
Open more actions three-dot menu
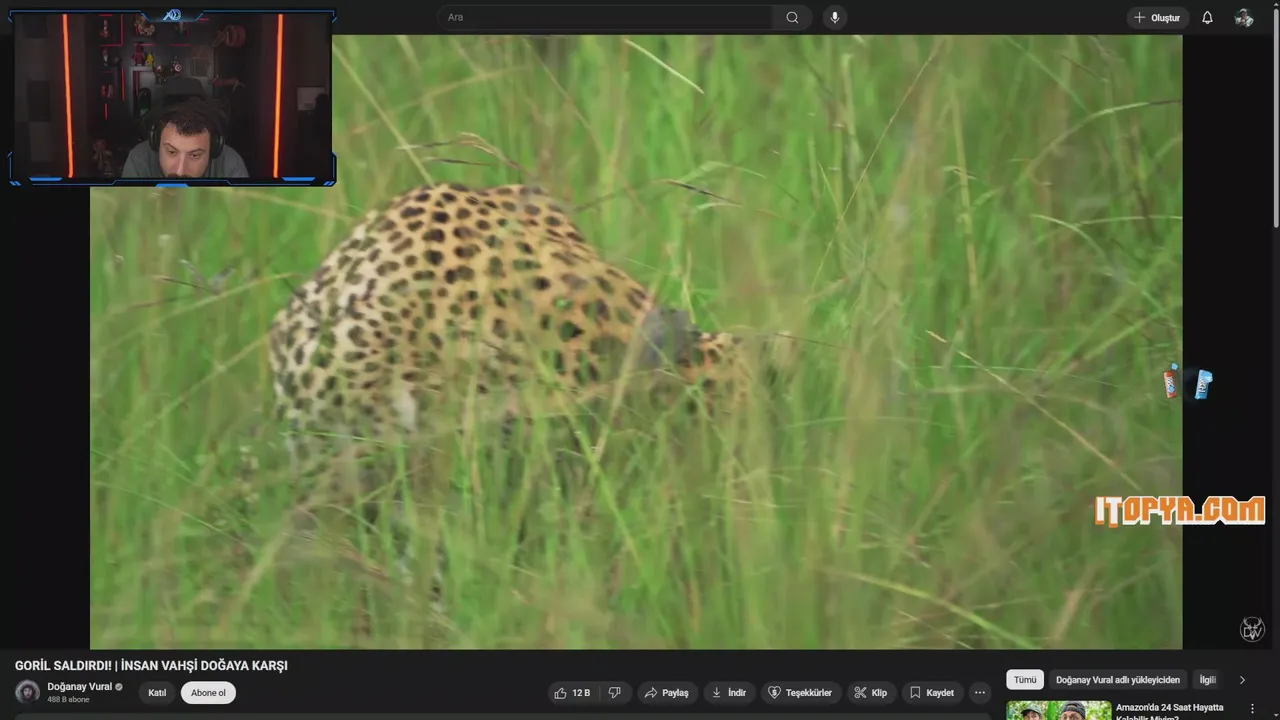pos(980,693)
